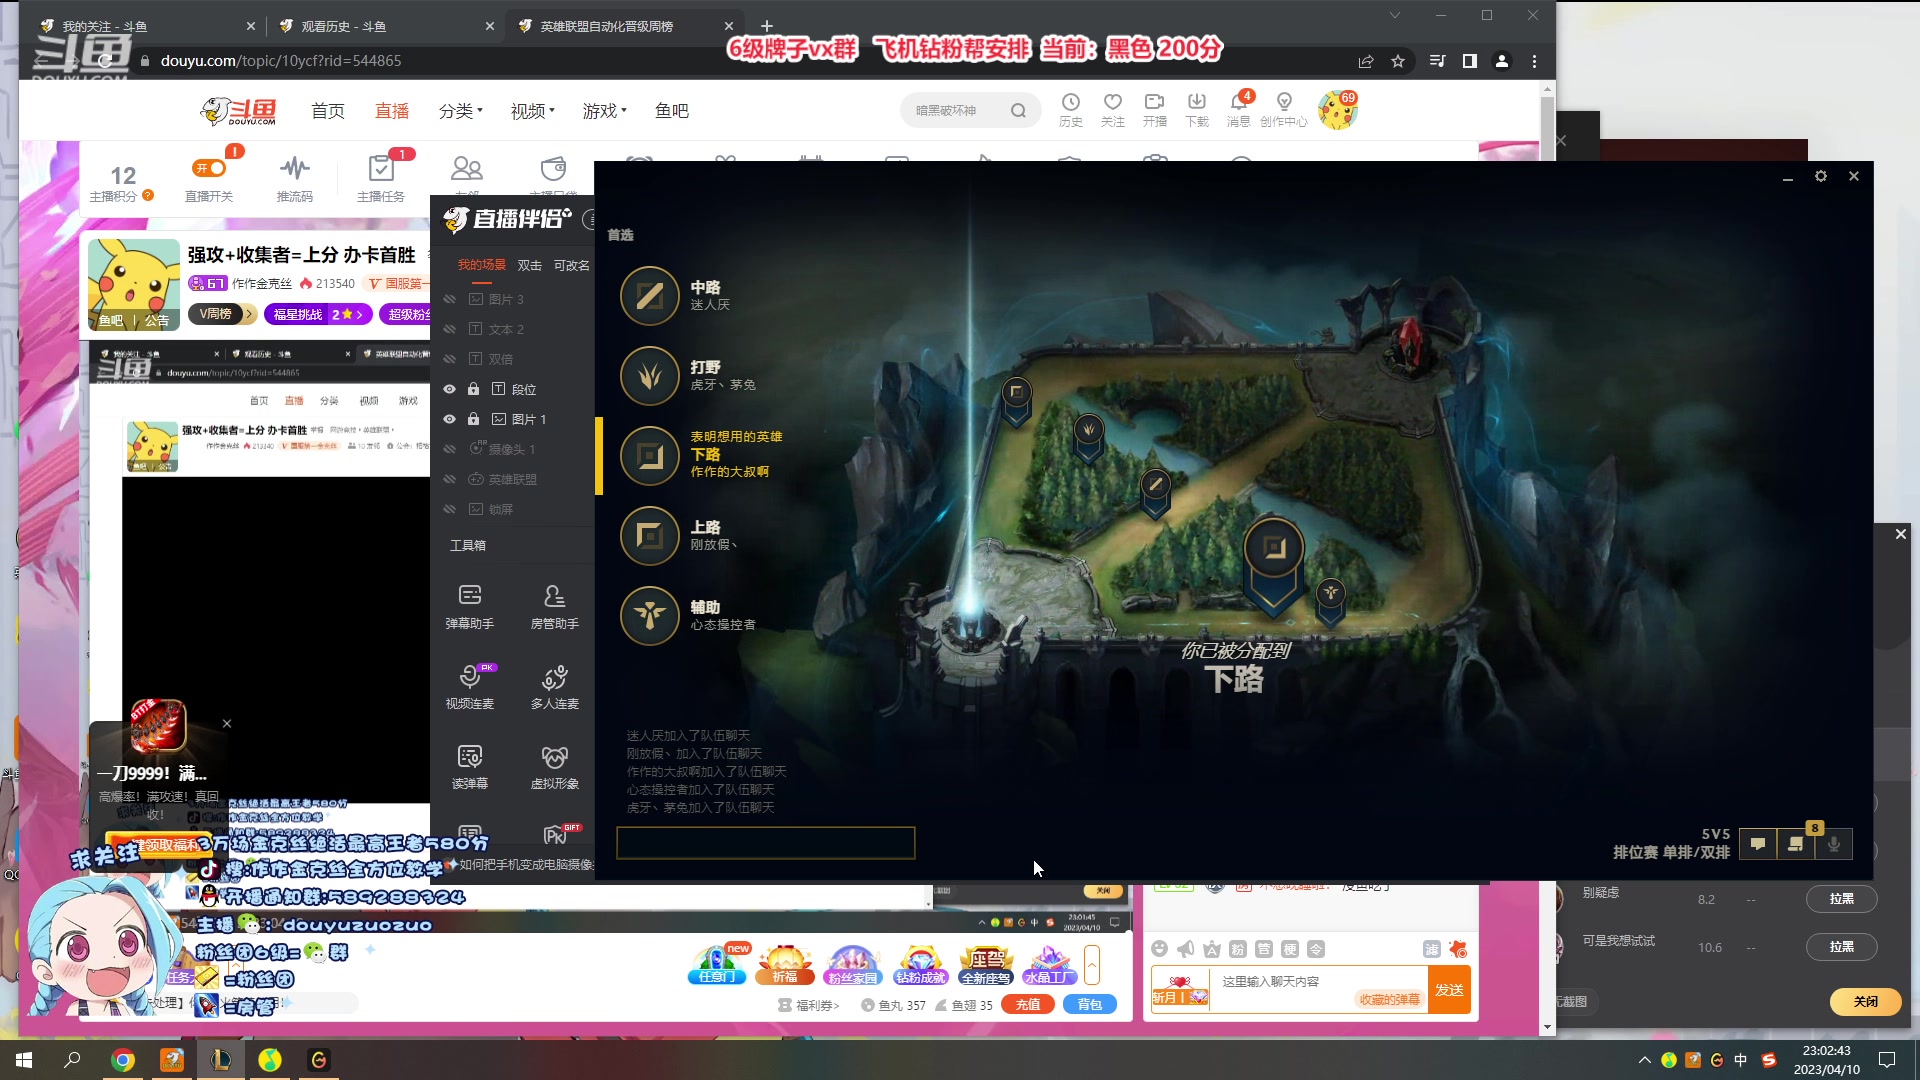The width and height of the screenshot is (1920, 1080).
Task: Open Douyu 关注 follows icon
Action: [x=1113, y=110]
